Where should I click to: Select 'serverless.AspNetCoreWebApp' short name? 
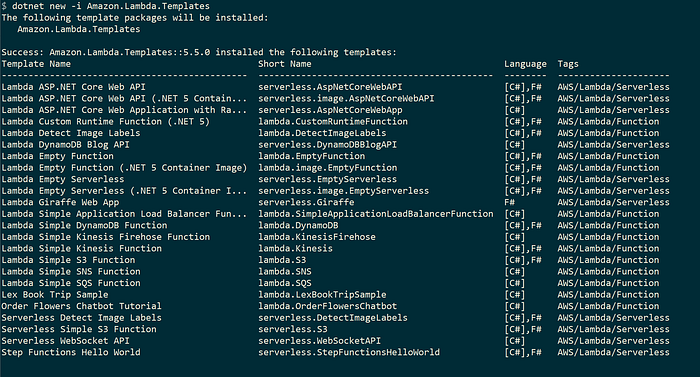point(330,110)
